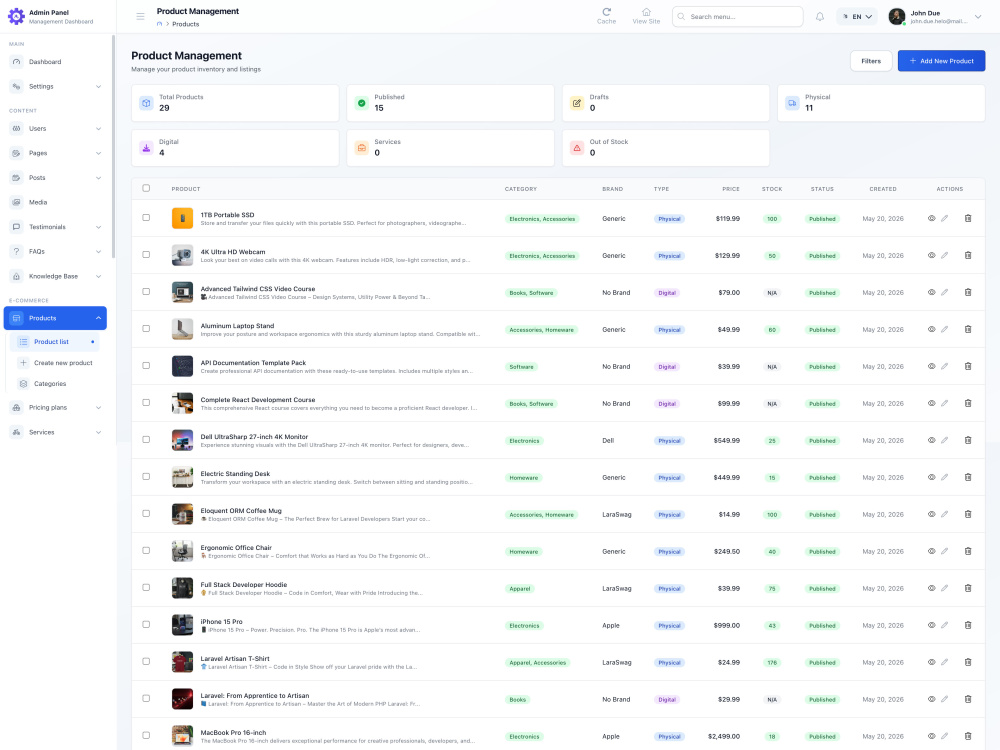Go to Dashboard in sidebar
Screen dimensions: 1000x750
55,62
